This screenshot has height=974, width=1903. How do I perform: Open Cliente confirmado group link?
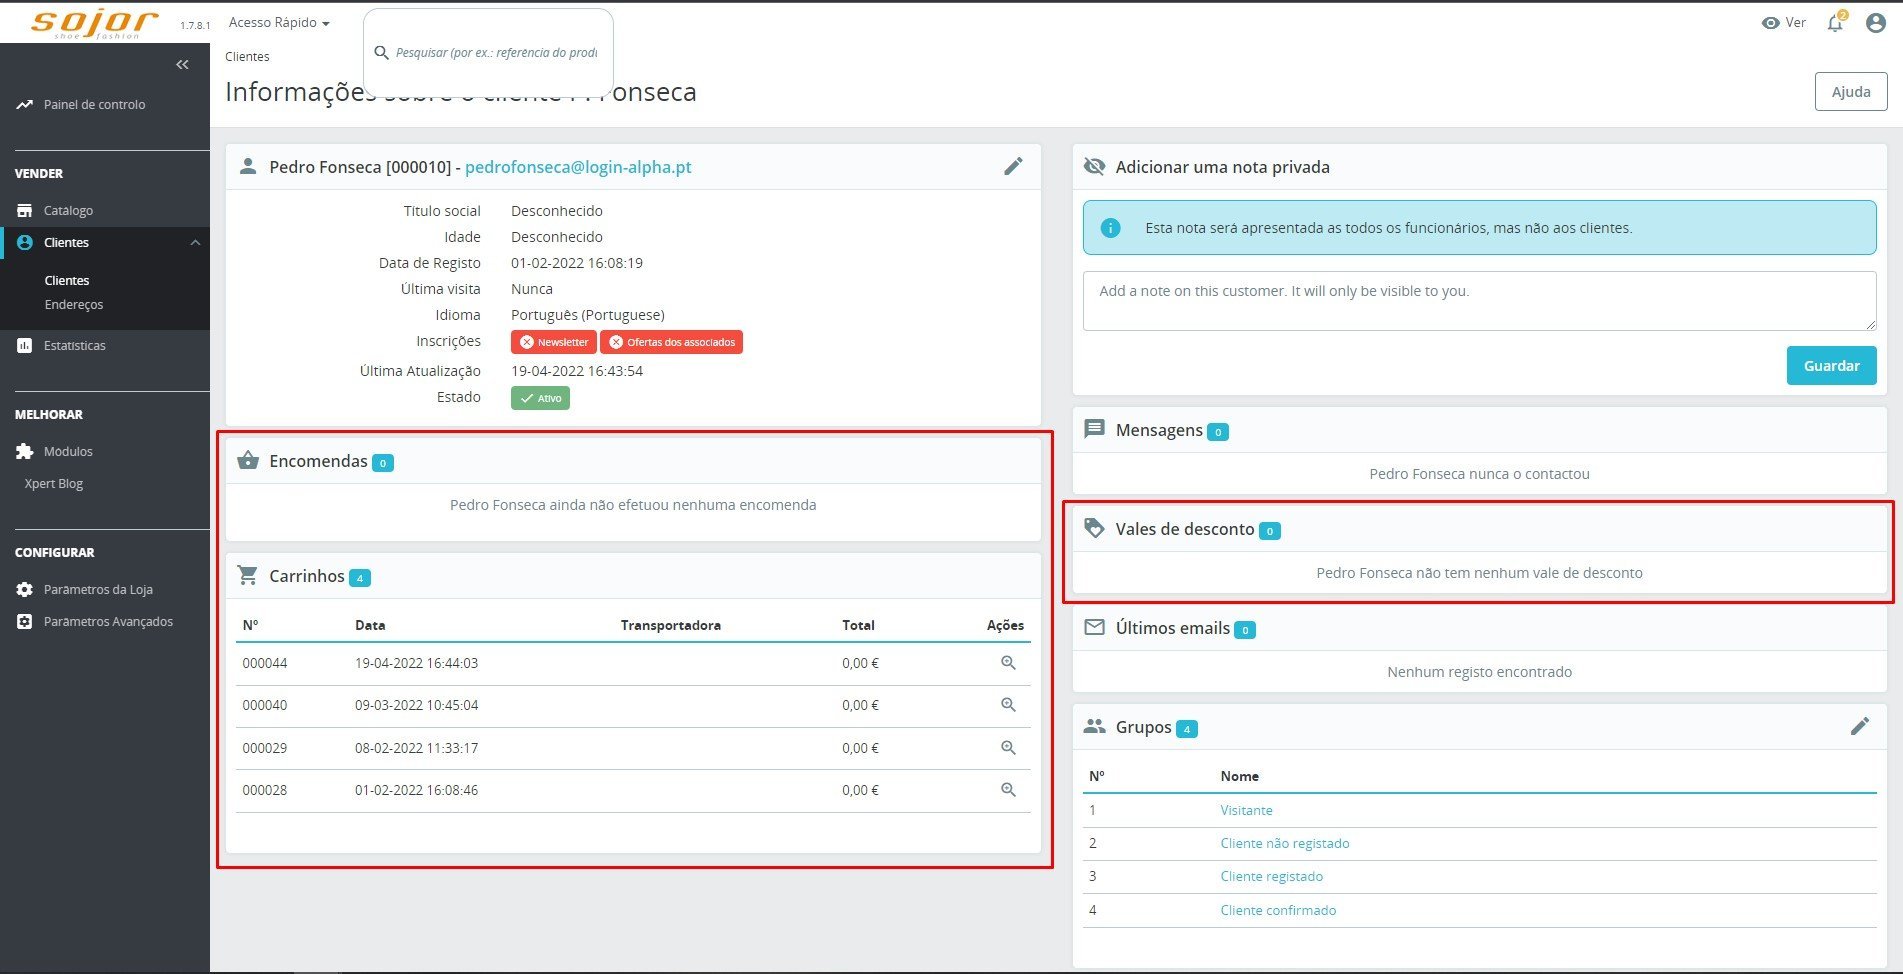[x=1278, y=910]
